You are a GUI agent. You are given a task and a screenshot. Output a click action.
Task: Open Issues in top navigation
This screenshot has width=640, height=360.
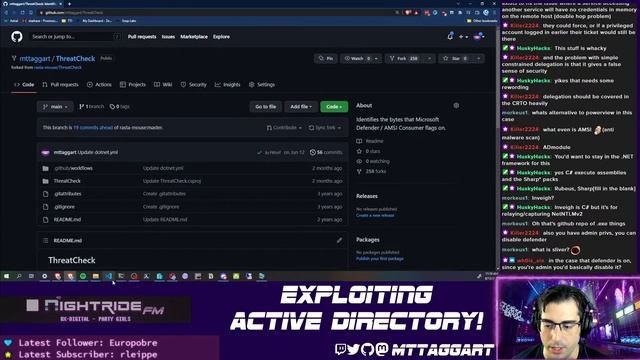[168, 37]
